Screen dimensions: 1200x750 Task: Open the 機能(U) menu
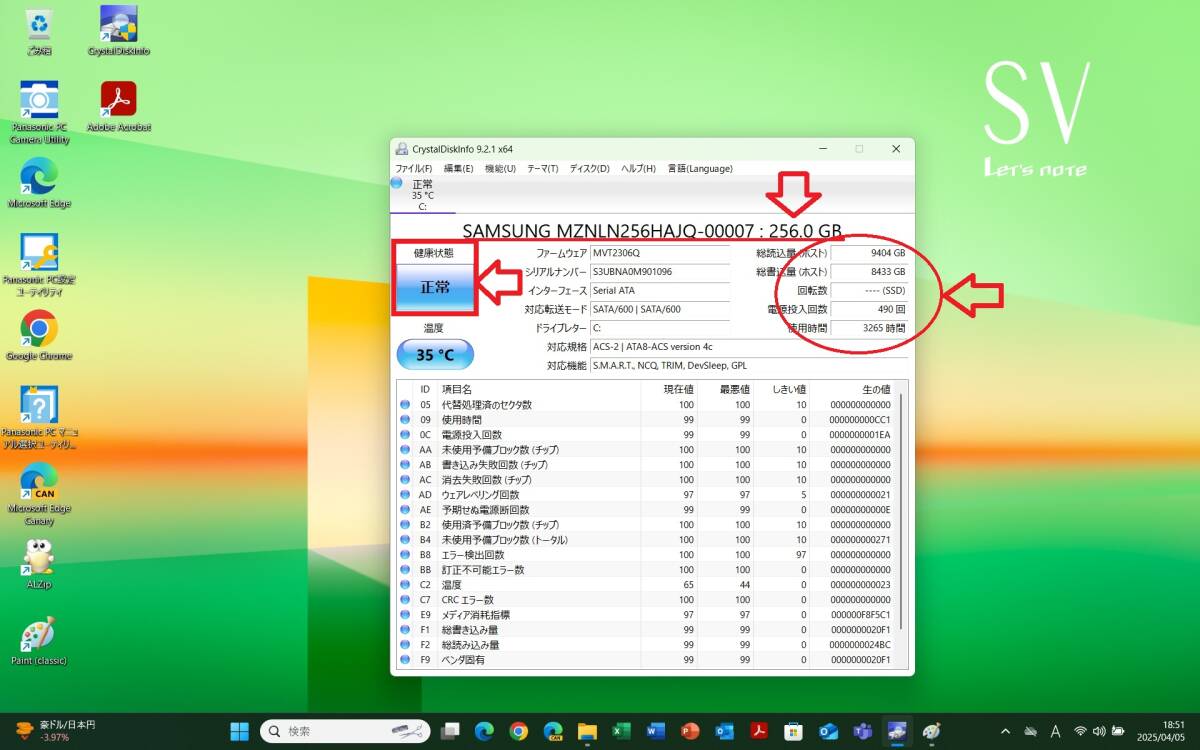(x=500, y=168)
